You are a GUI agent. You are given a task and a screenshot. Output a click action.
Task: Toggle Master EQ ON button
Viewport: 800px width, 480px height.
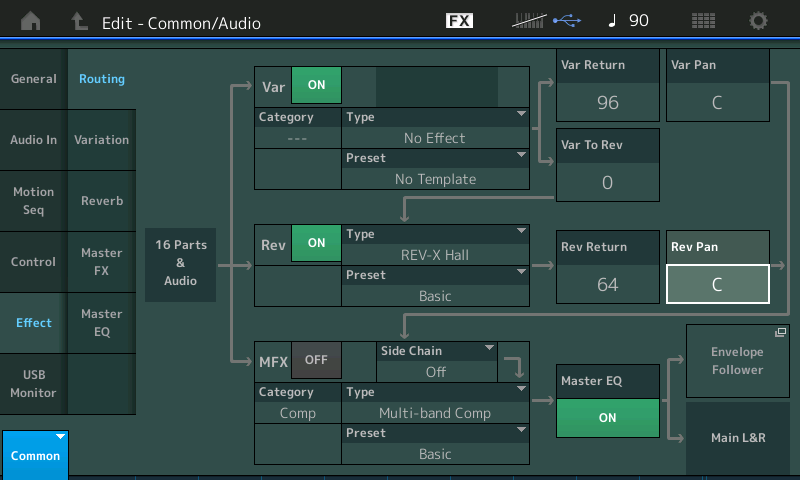click(608, 418)
